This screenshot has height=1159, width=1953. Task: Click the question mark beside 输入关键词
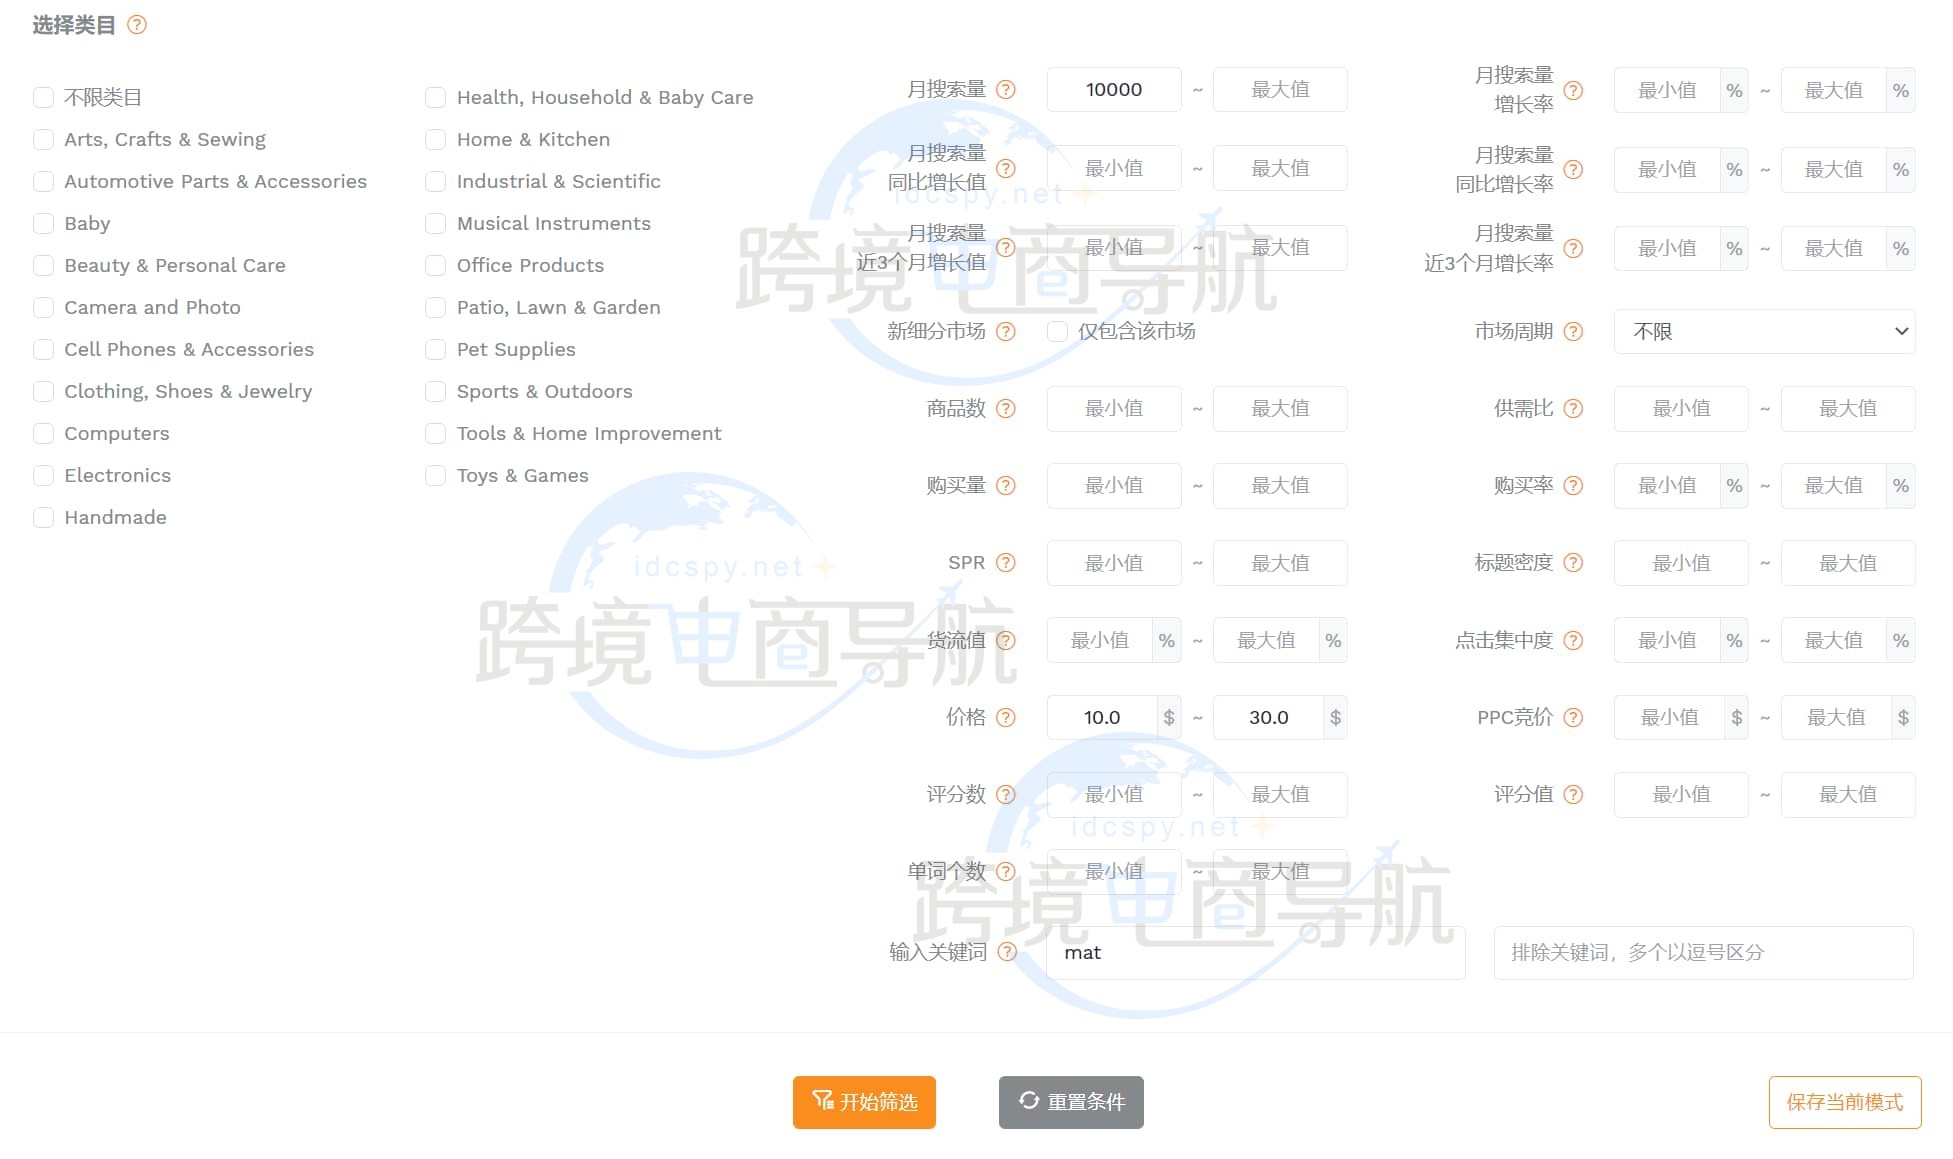click(1007, 952)
